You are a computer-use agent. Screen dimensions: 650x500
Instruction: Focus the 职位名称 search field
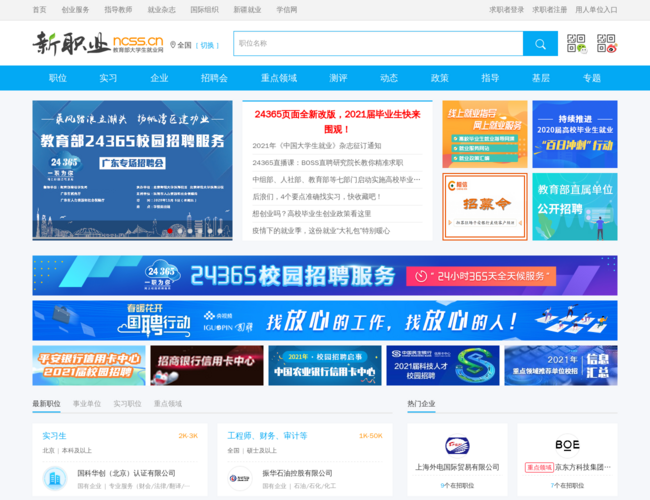[378, 44]
